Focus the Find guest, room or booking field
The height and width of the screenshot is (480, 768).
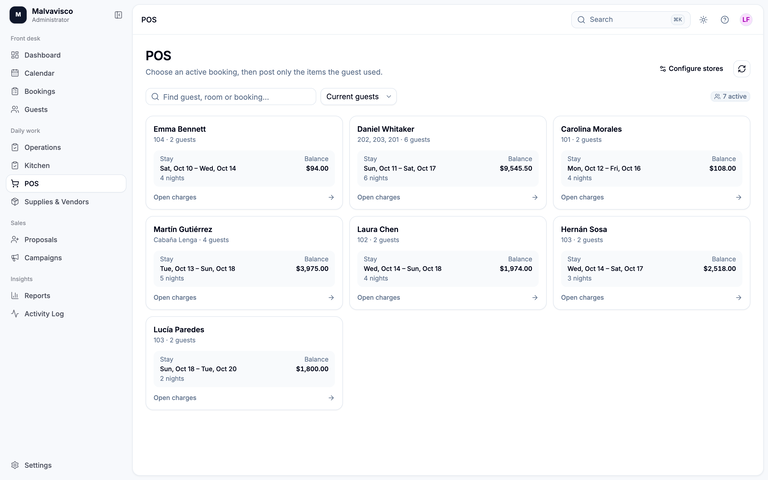pos(231,96)
